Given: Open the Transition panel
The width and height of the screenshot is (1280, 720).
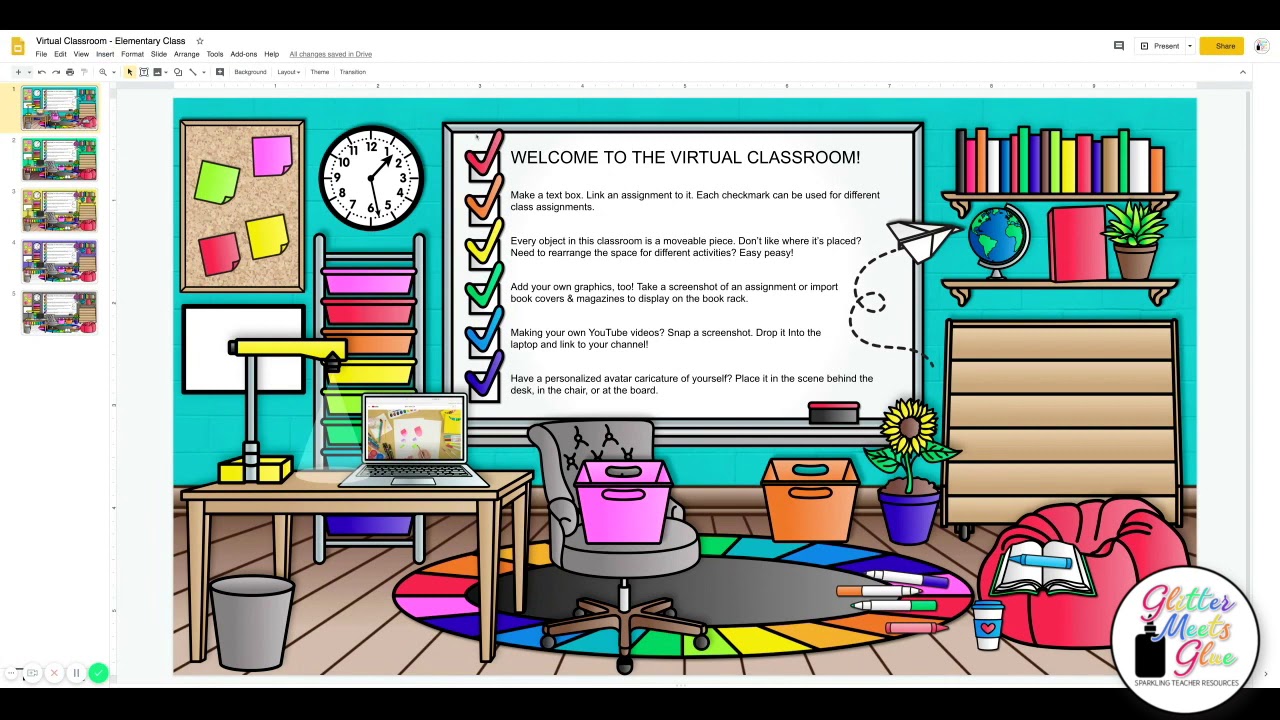Looking at the screenshot, I should 352,72.
